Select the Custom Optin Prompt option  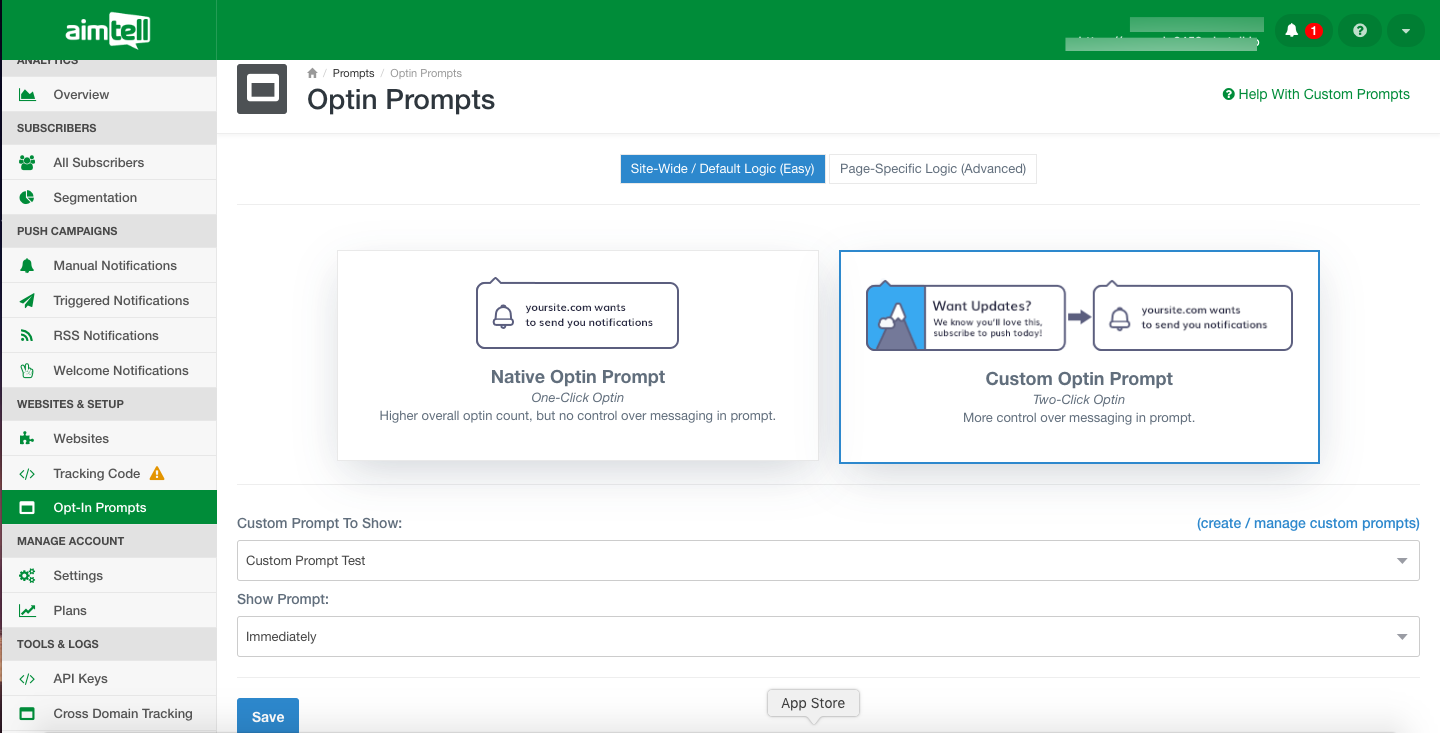click(1079, 357)
